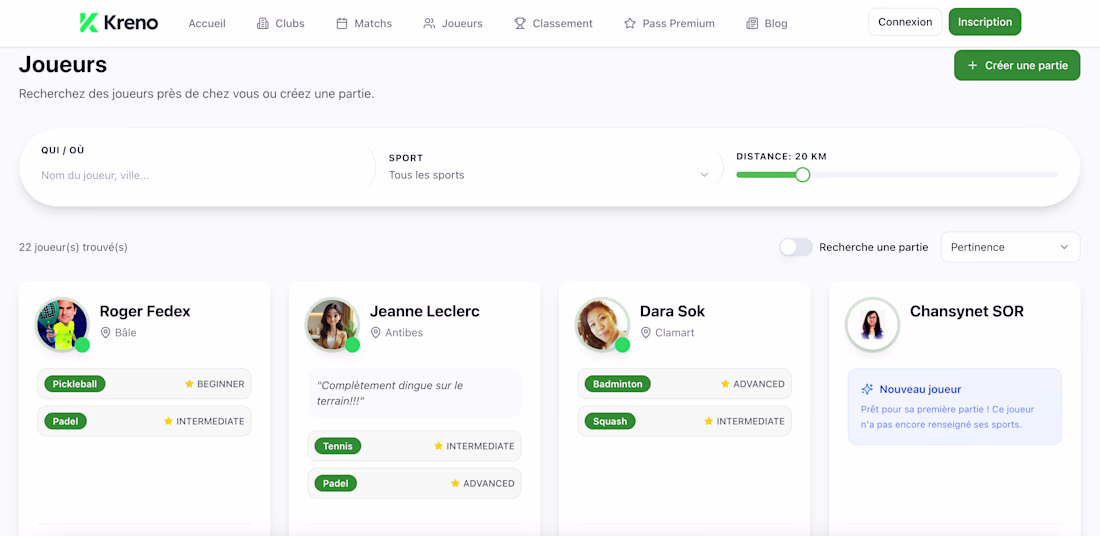Click the Connexion button

tap(905, 22)
